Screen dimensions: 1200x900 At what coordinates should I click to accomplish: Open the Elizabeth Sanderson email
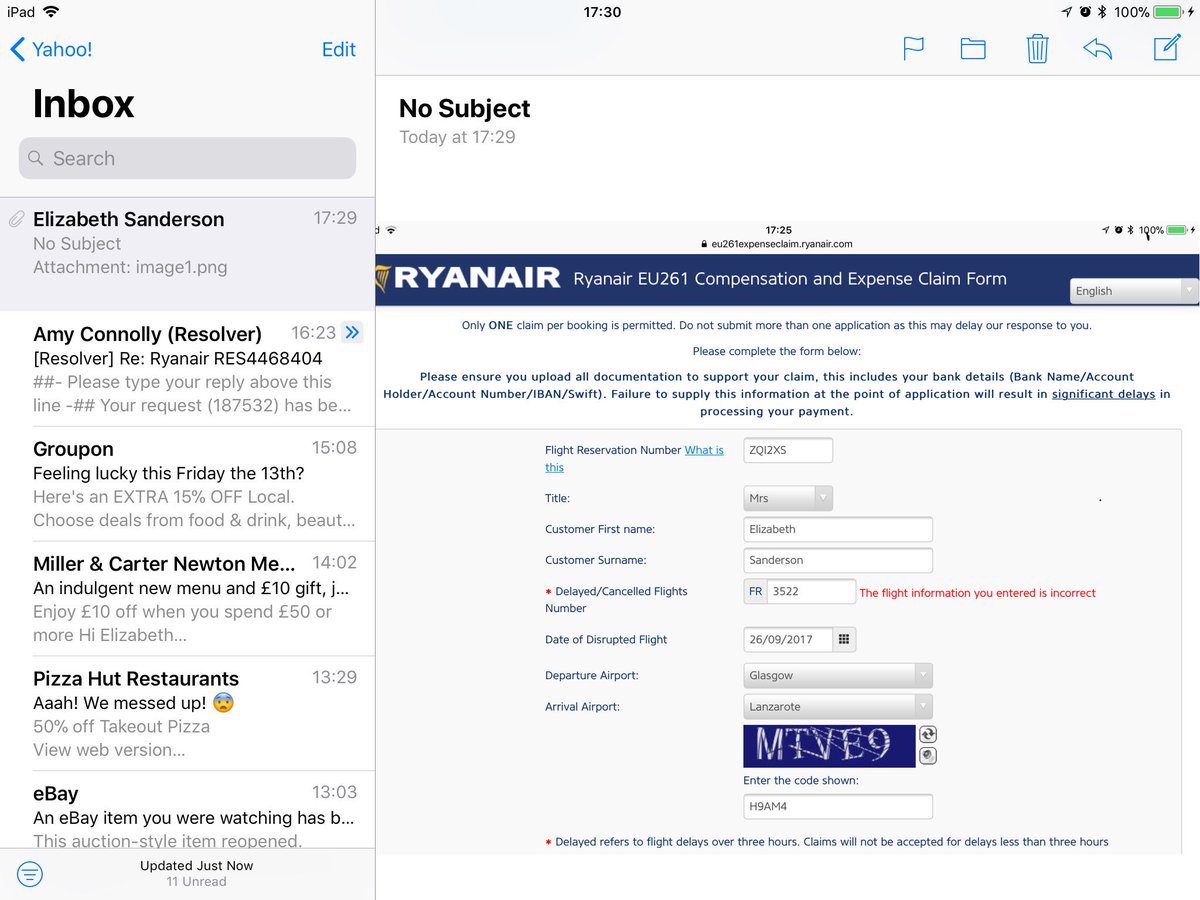(187, 254)
